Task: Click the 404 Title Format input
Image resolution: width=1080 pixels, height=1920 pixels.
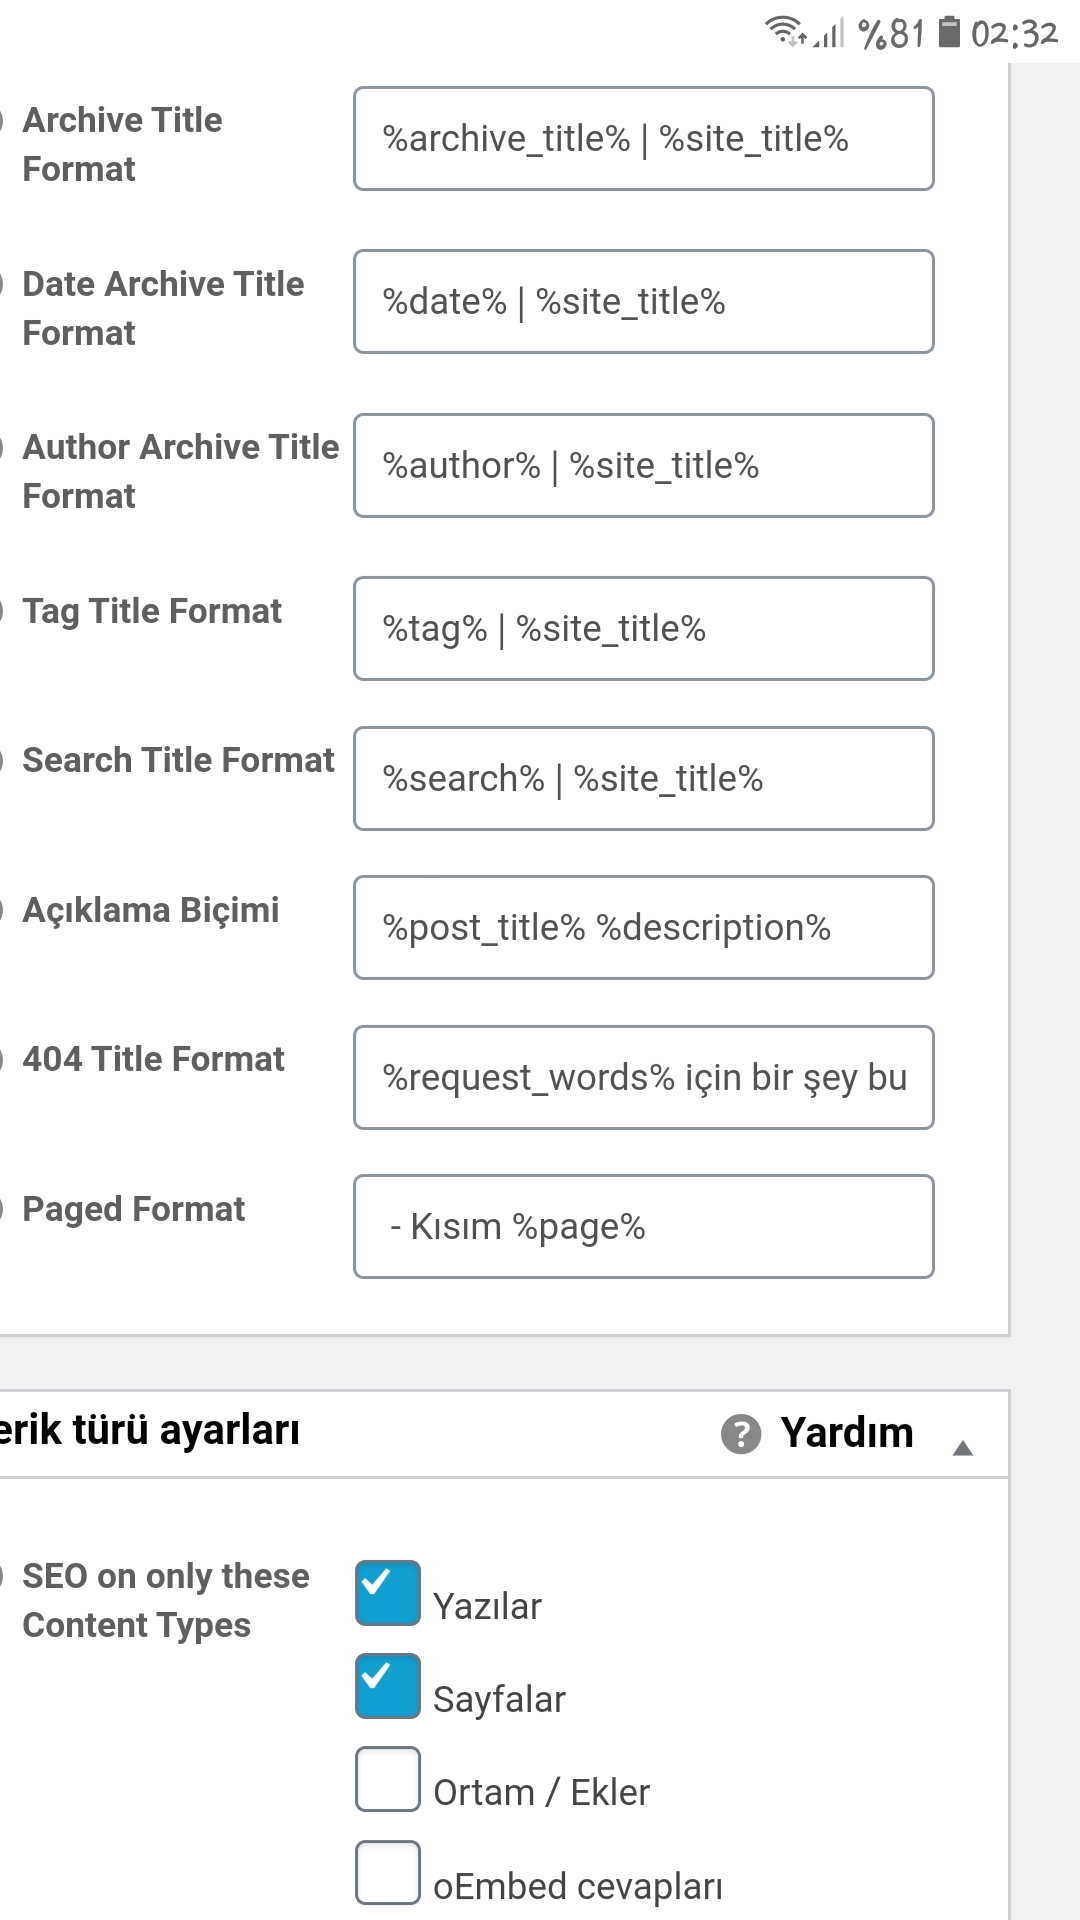Action: (x=644, y=1078)
